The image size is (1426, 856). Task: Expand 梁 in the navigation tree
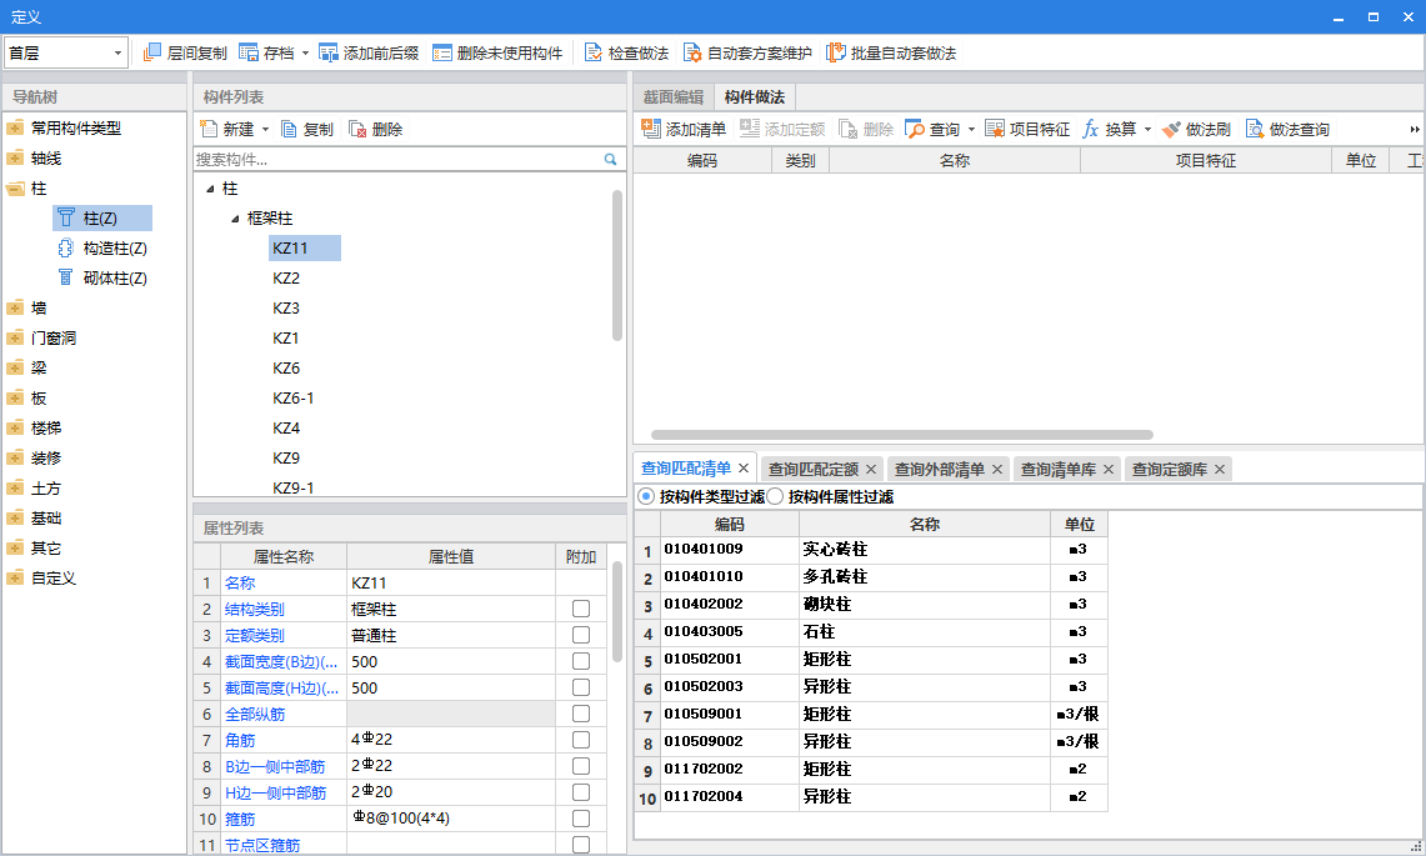[15, 368]
